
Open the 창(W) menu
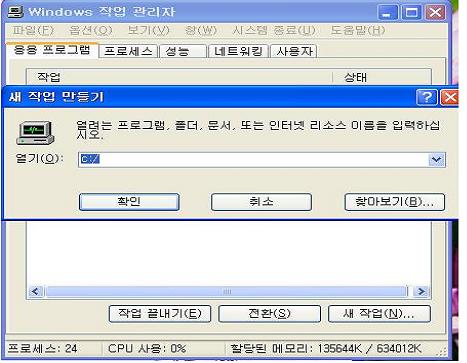pos(201,31)
